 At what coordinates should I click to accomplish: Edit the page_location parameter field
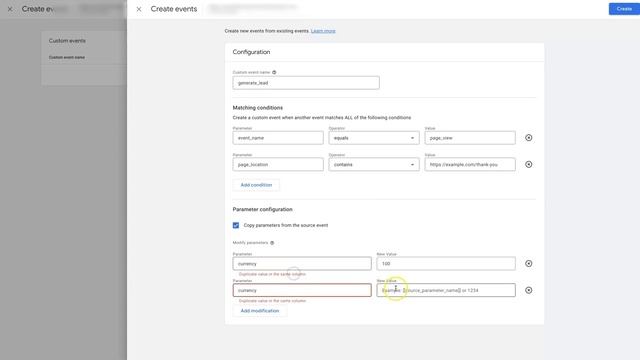point(278,164)
